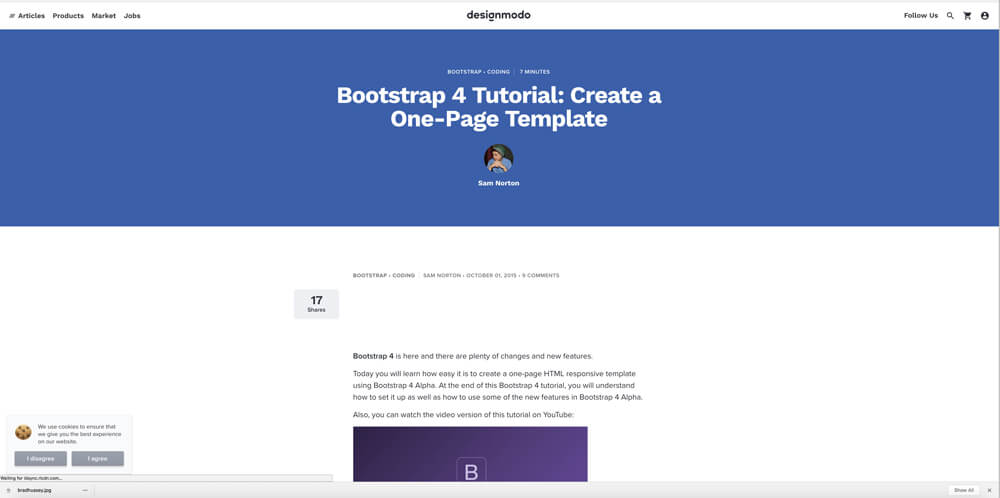
Task: Expand bradhussey.jpg download options menu
Action: coord(85,490)
